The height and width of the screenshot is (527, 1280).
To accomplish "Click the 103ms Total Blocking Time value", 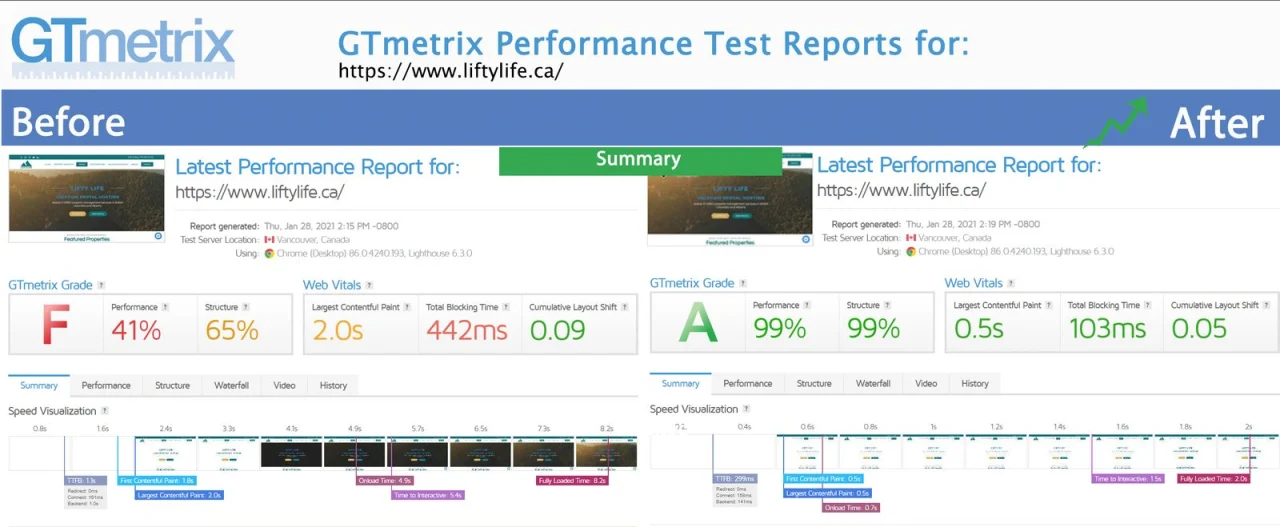I will point(1108,329).
